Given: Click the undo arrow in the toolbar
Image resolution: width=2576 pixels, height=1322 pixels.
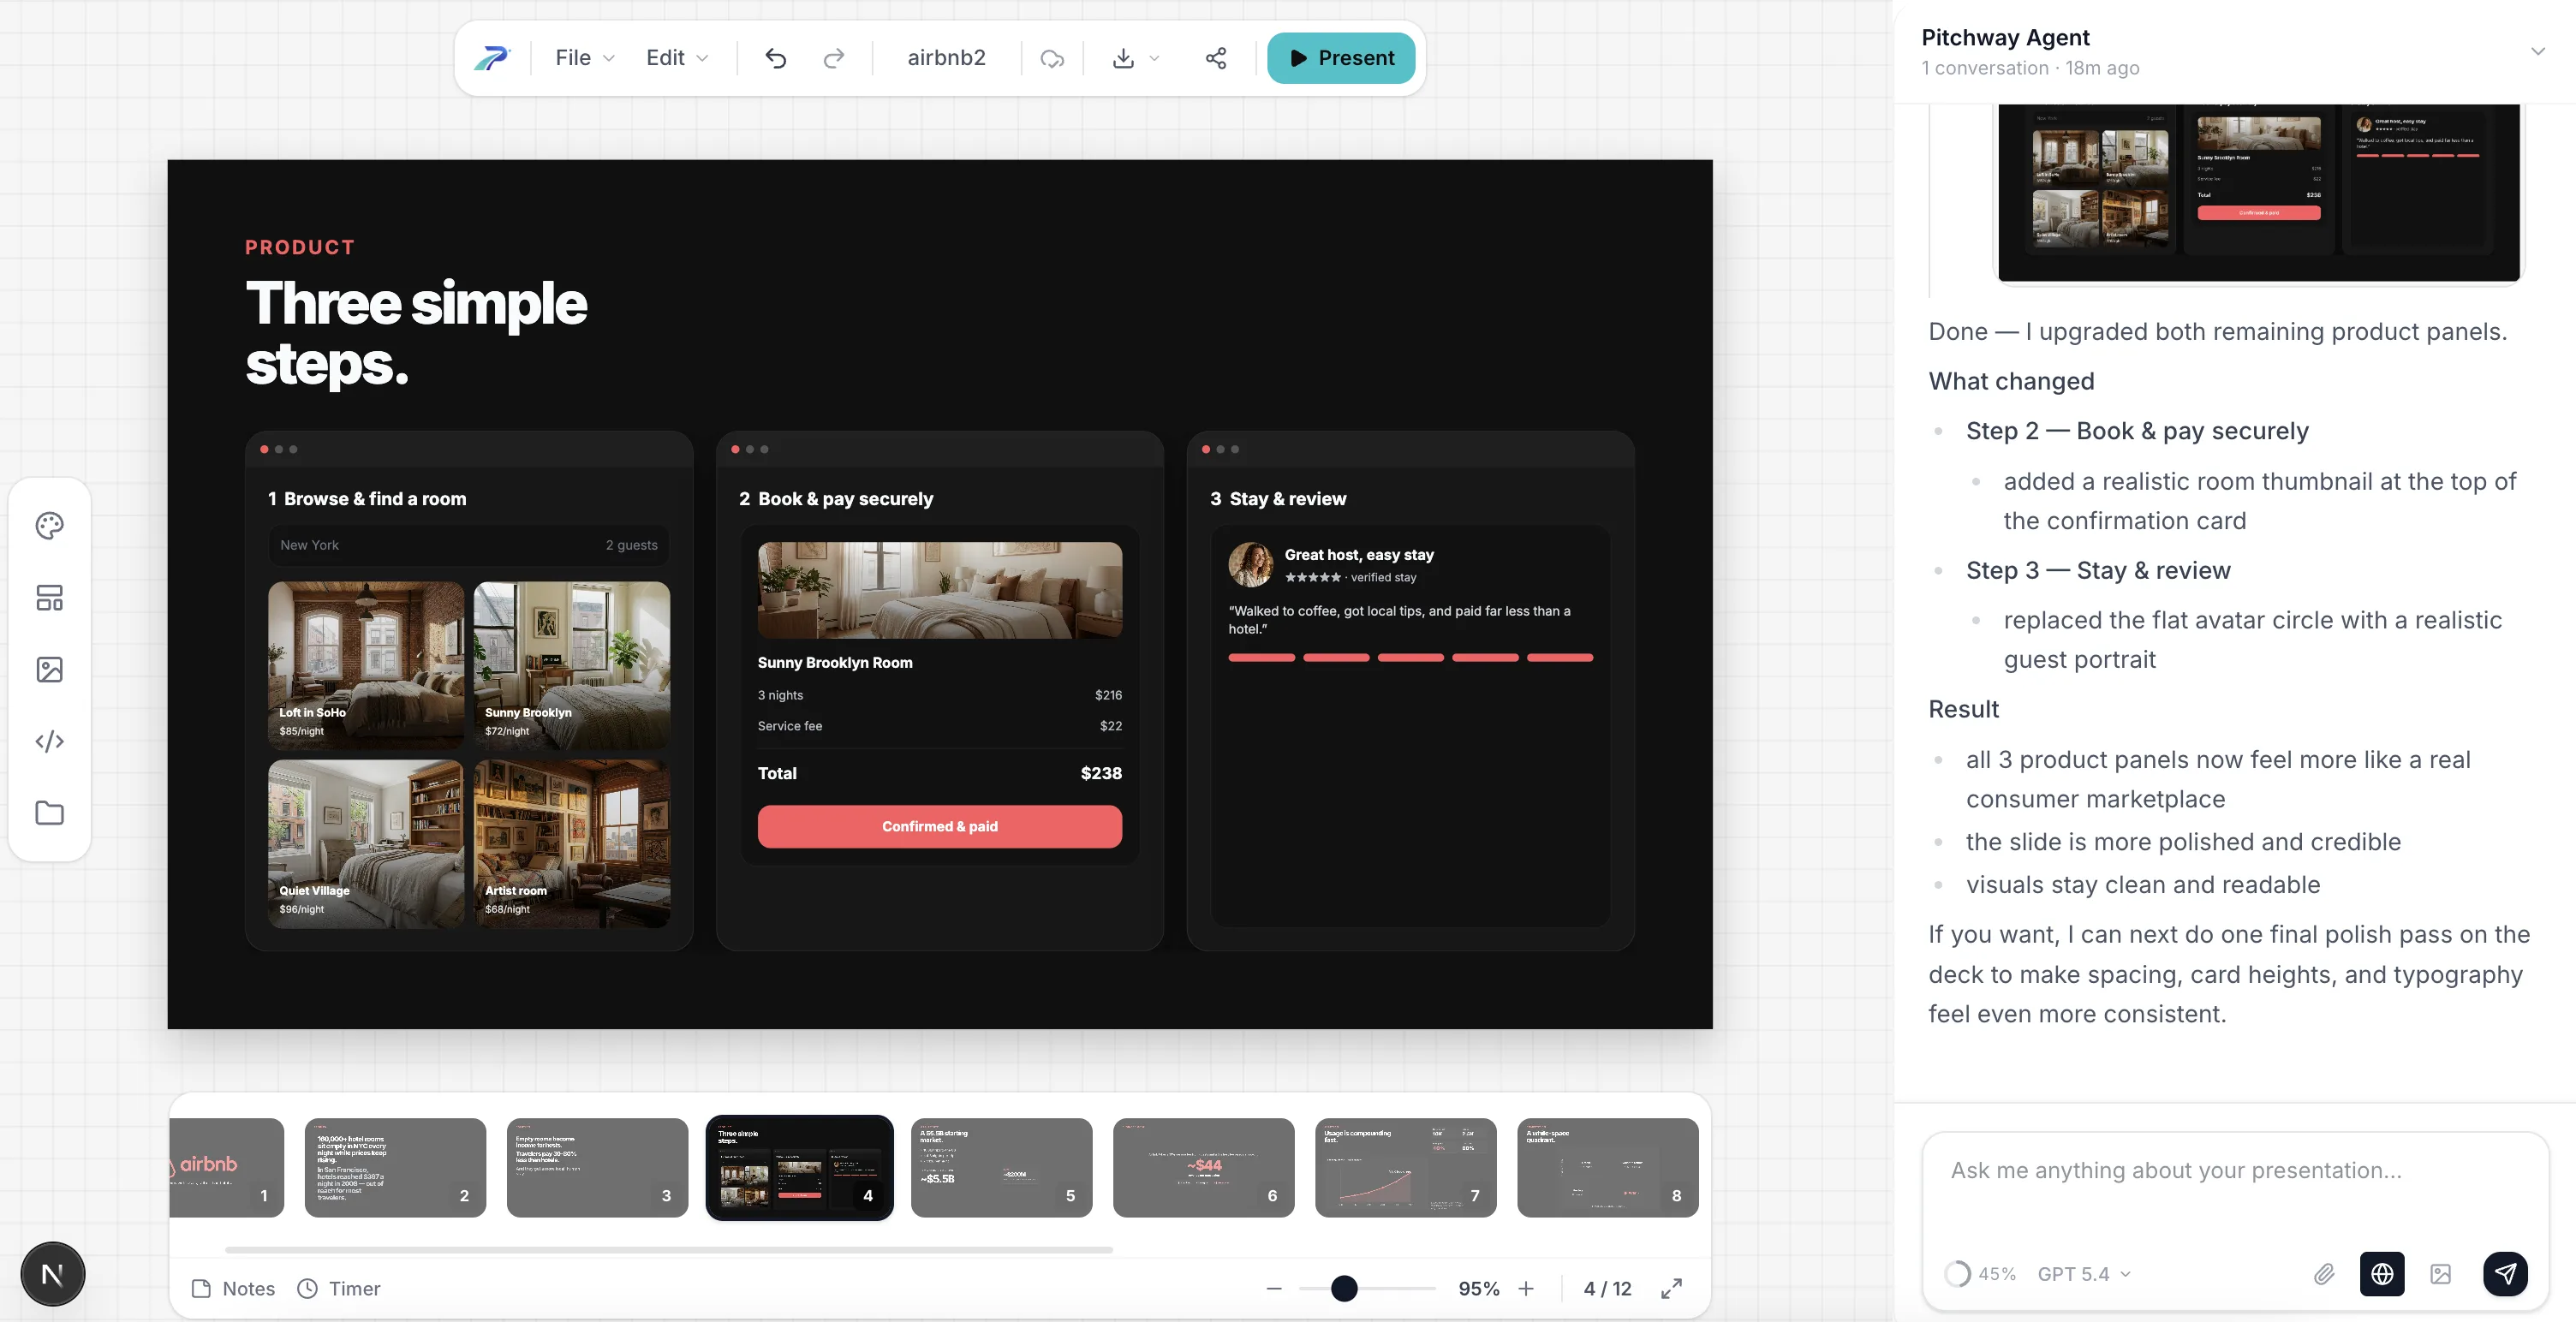Looking at the screenshot, I should pos(775,58).
